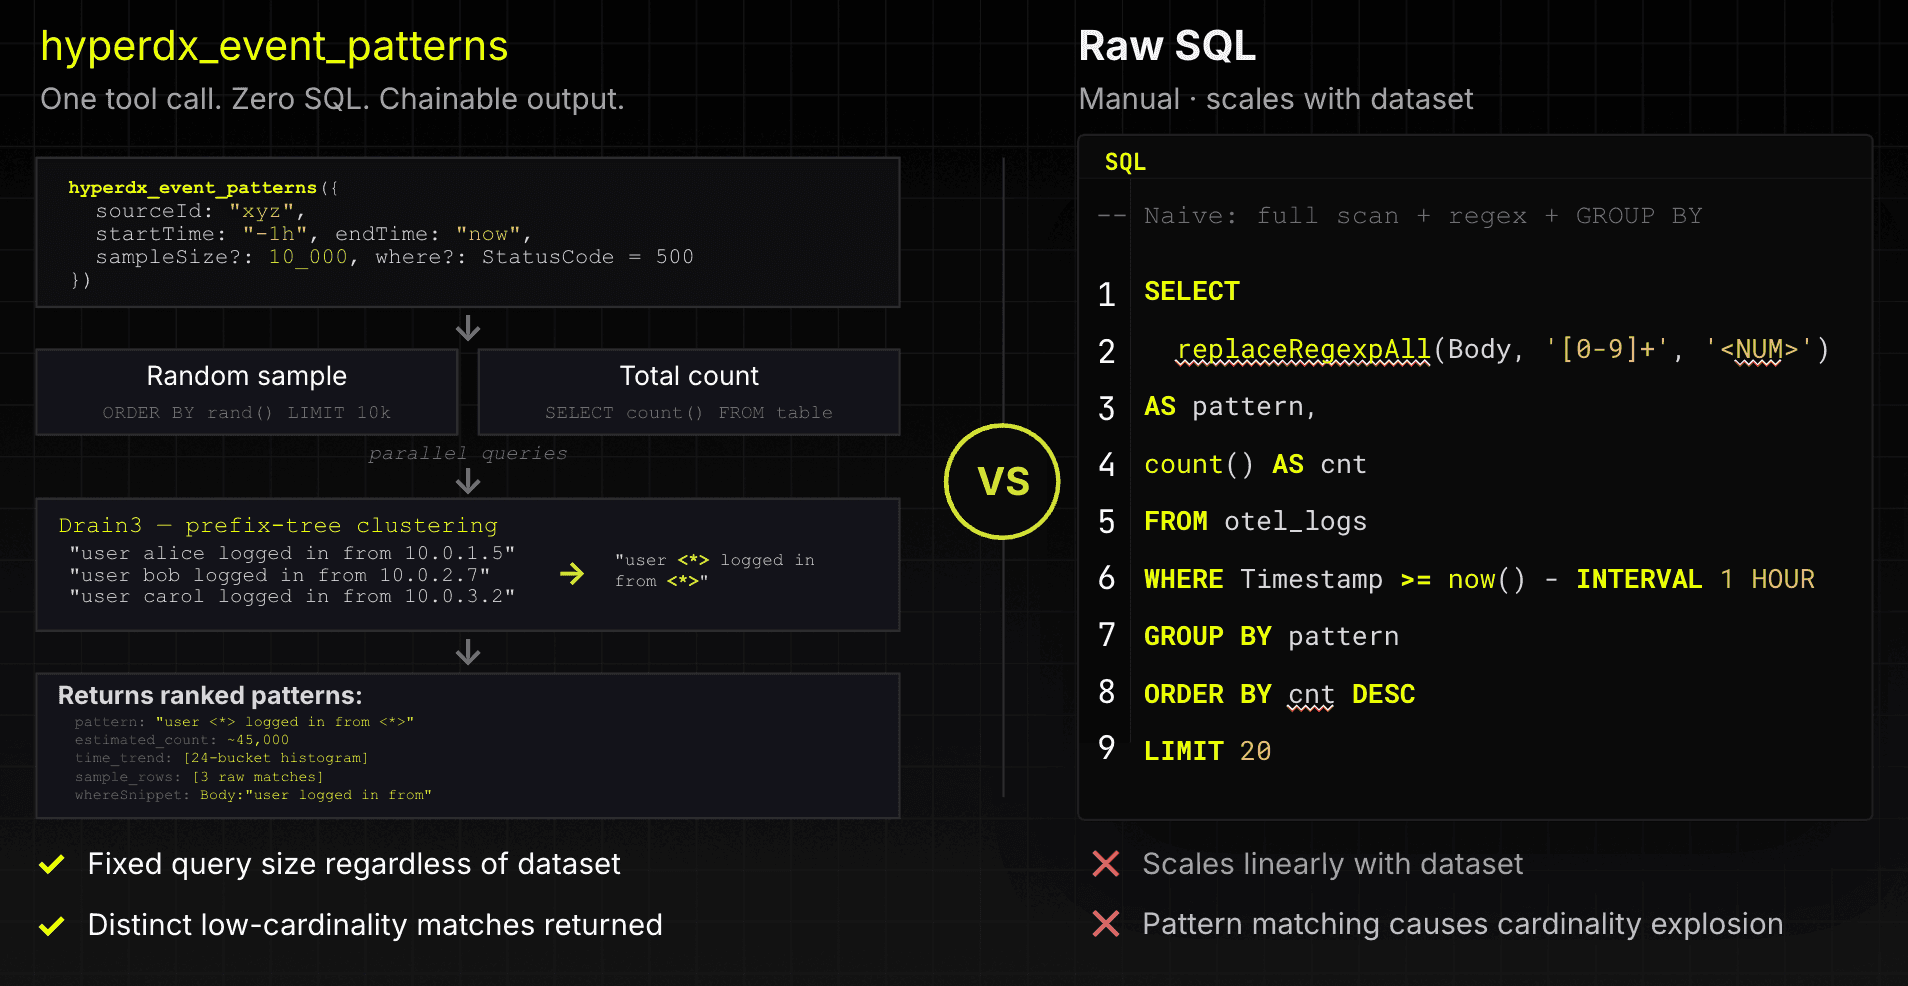Click LIMIT 20 on line 9
Viewport: 1908px width, 986px height.
[x=1207, y=752]
